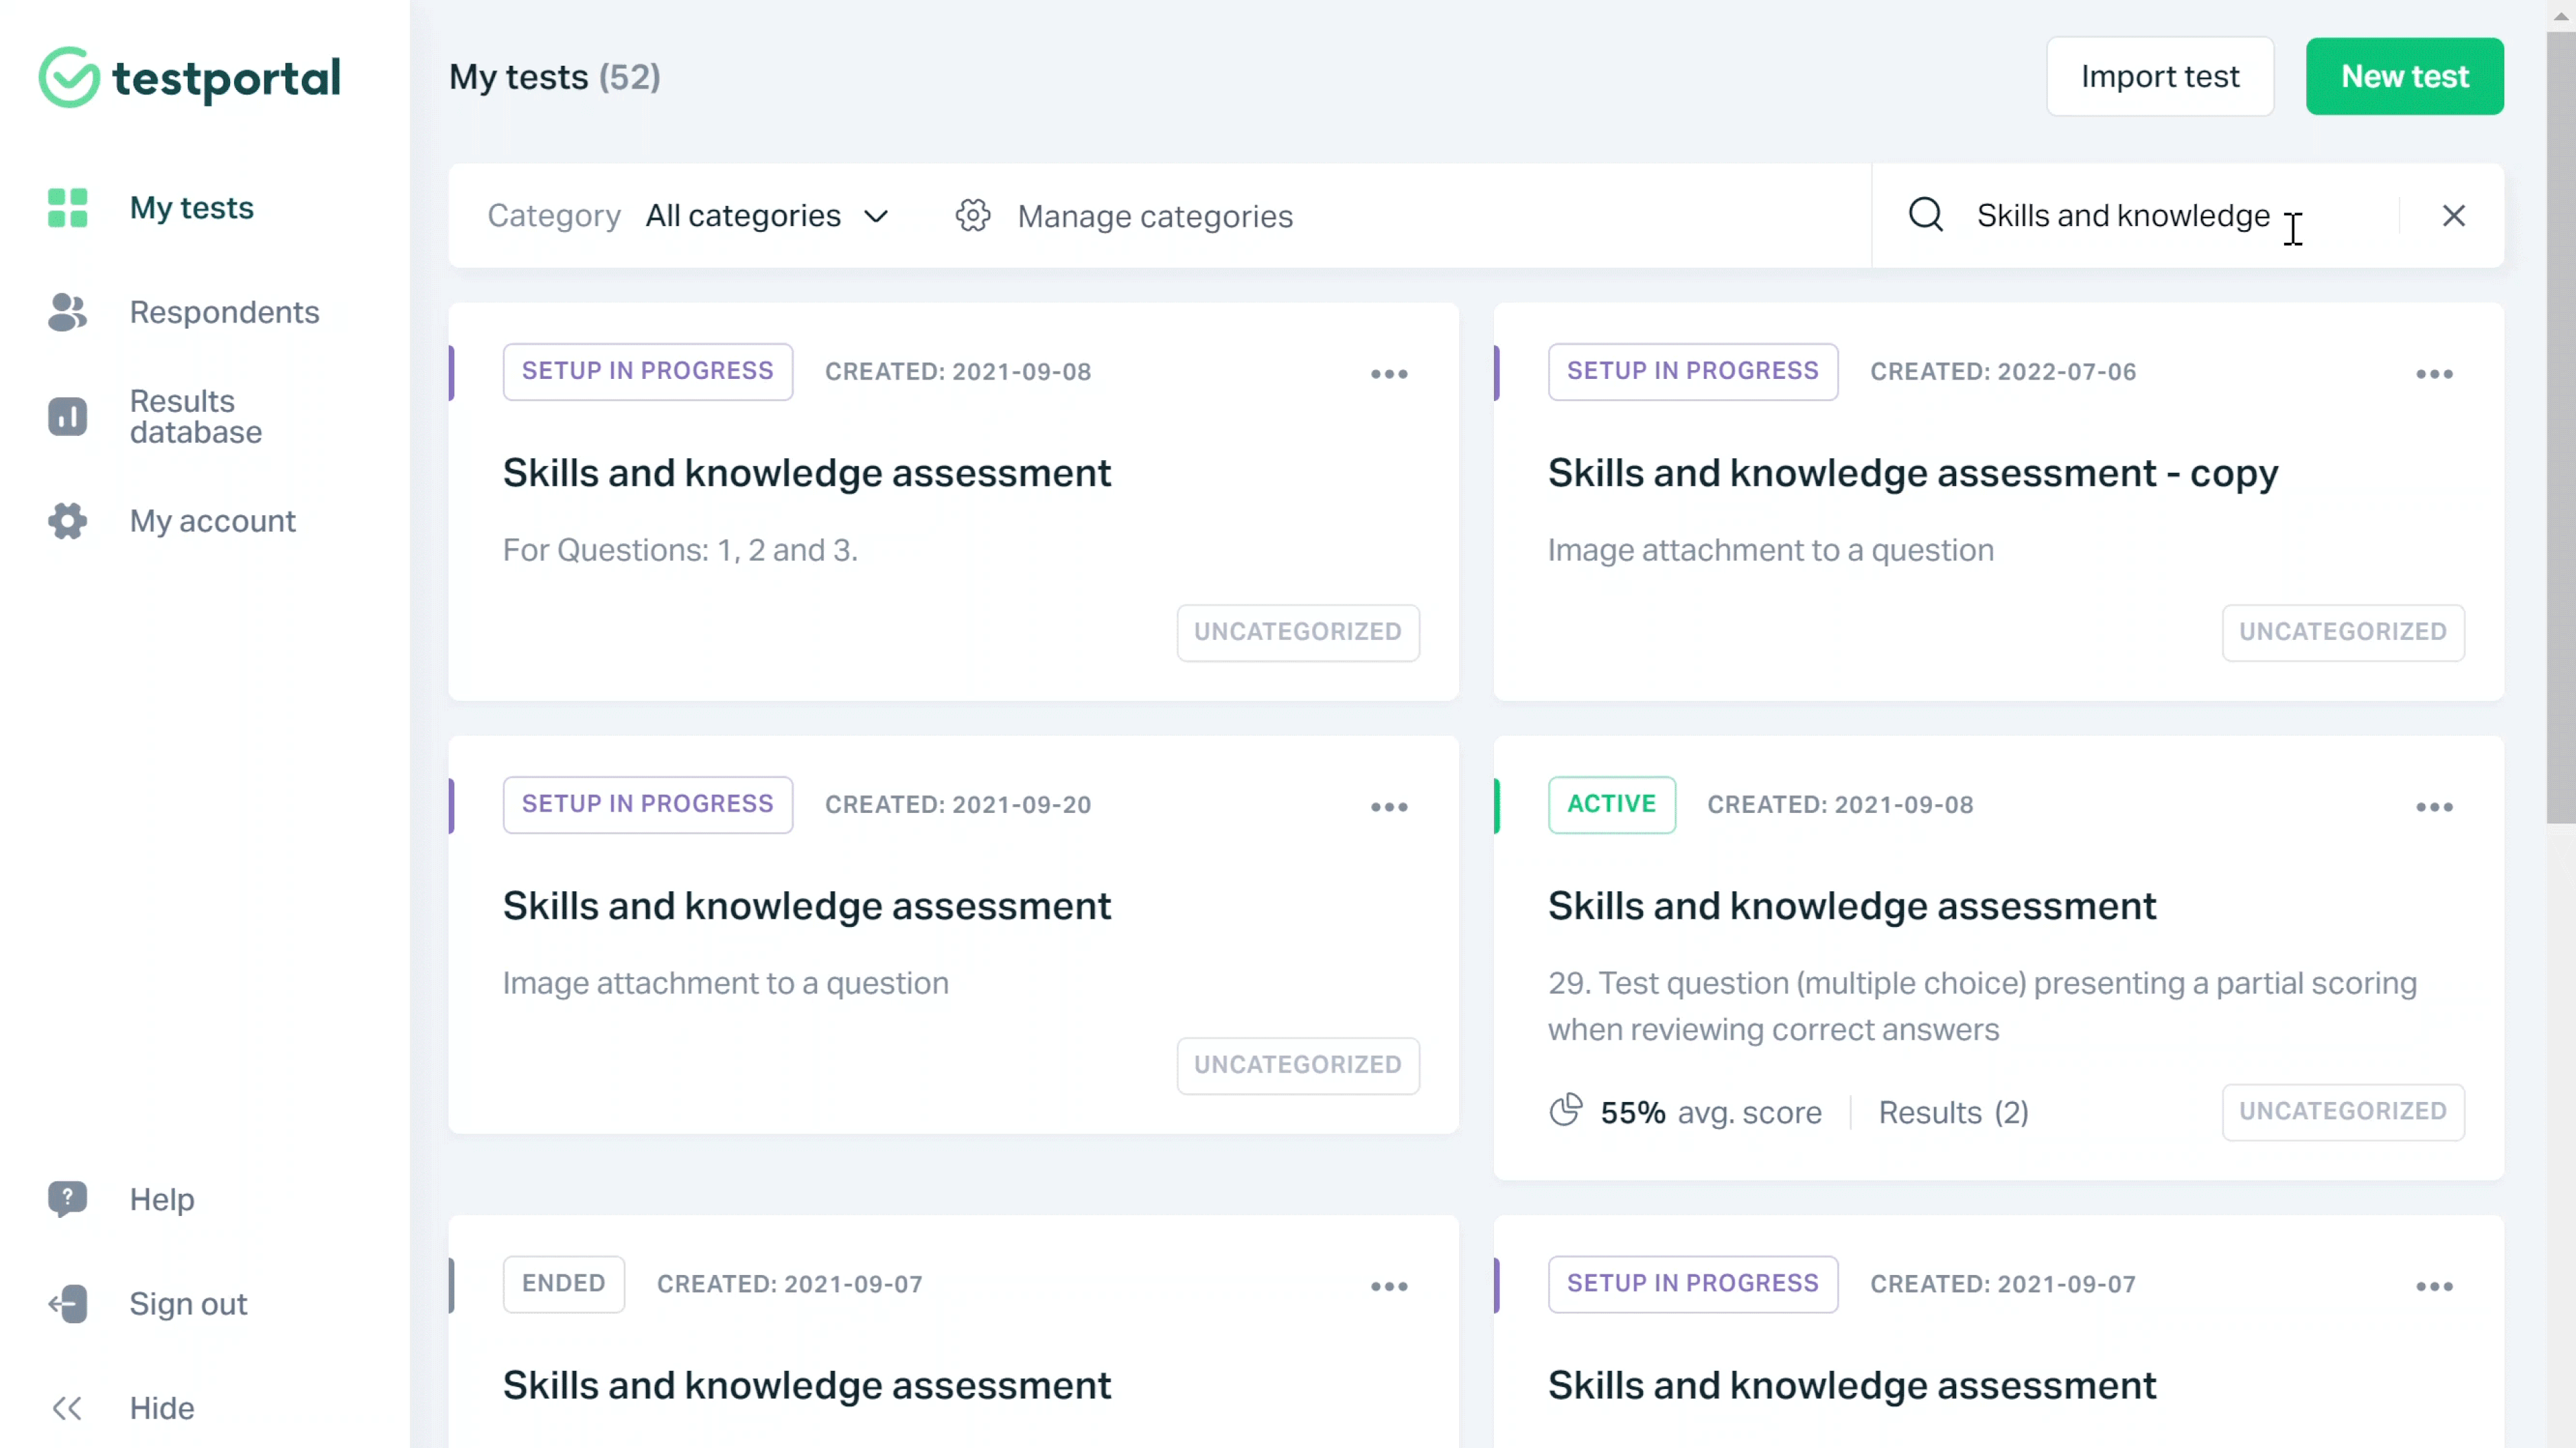Open My tests grid icon
Viewport: 2576px width, 1448px height.
pos(67,208)
